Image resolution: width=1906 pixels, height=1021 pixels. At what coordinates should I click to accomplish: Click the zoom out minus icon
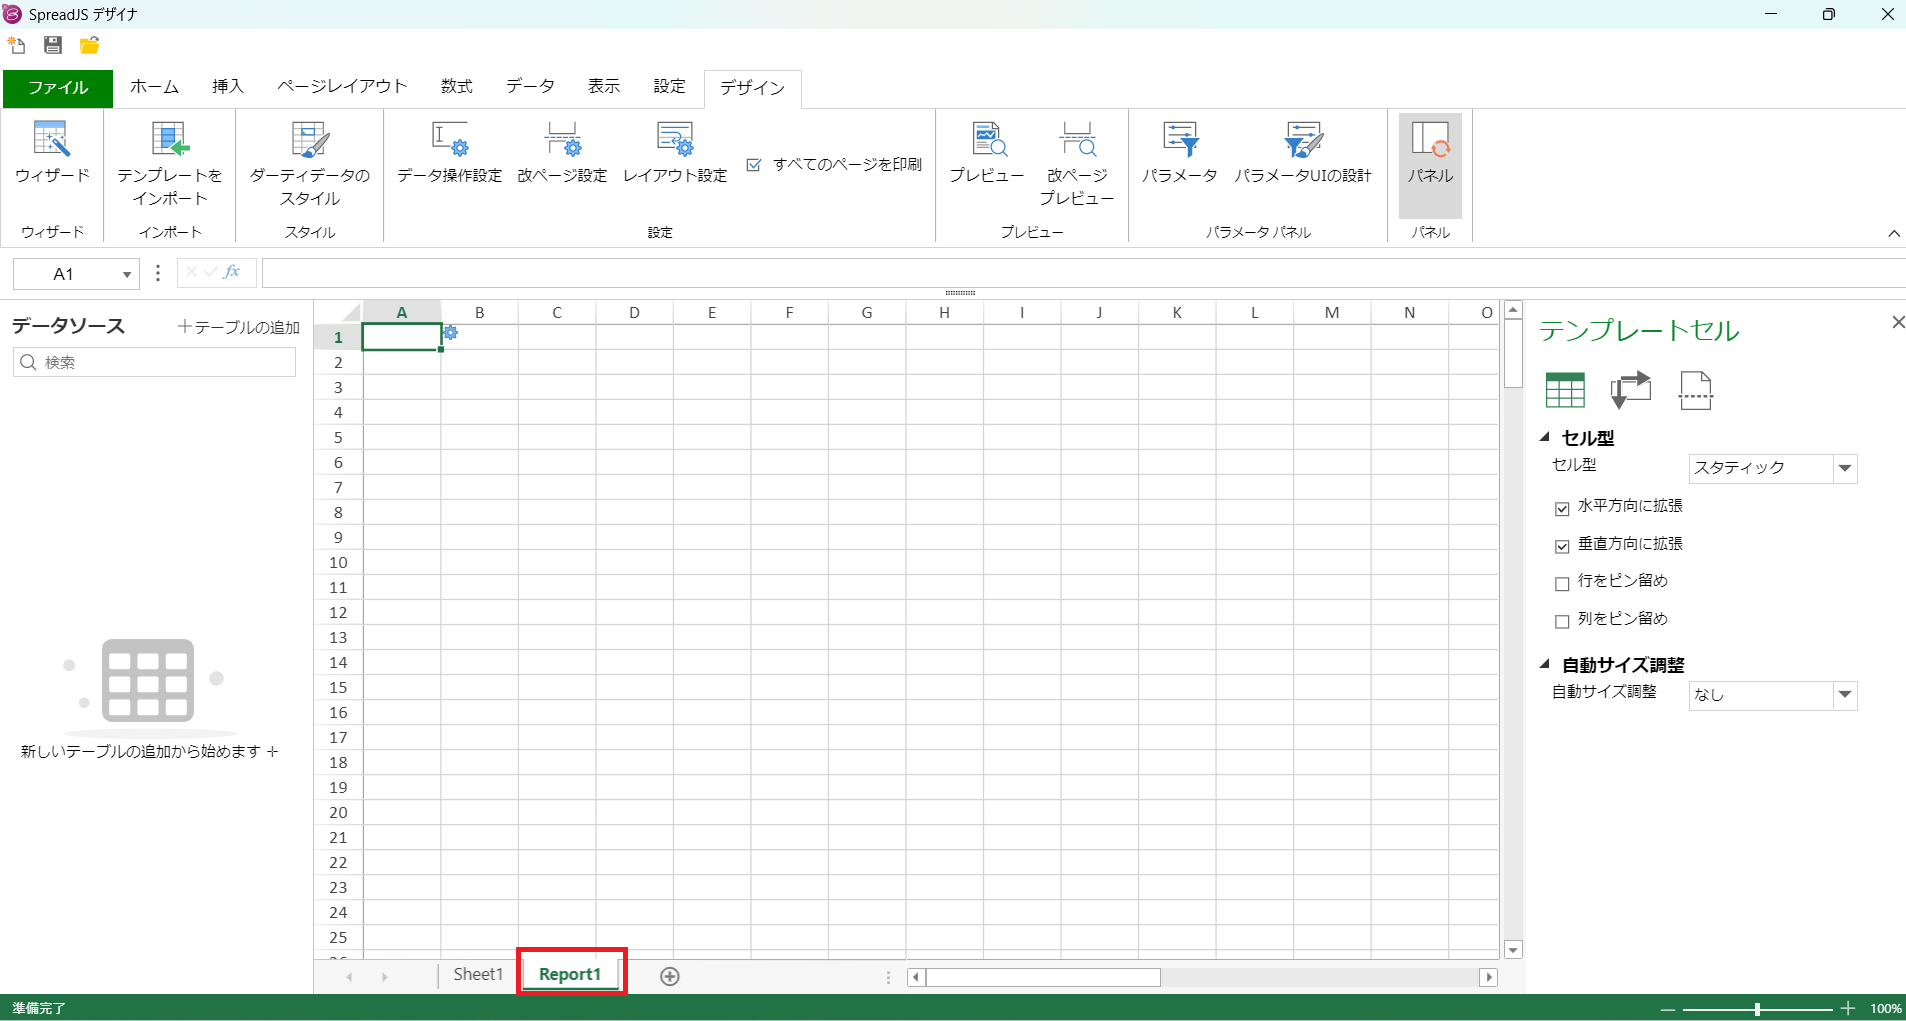1667,1009
